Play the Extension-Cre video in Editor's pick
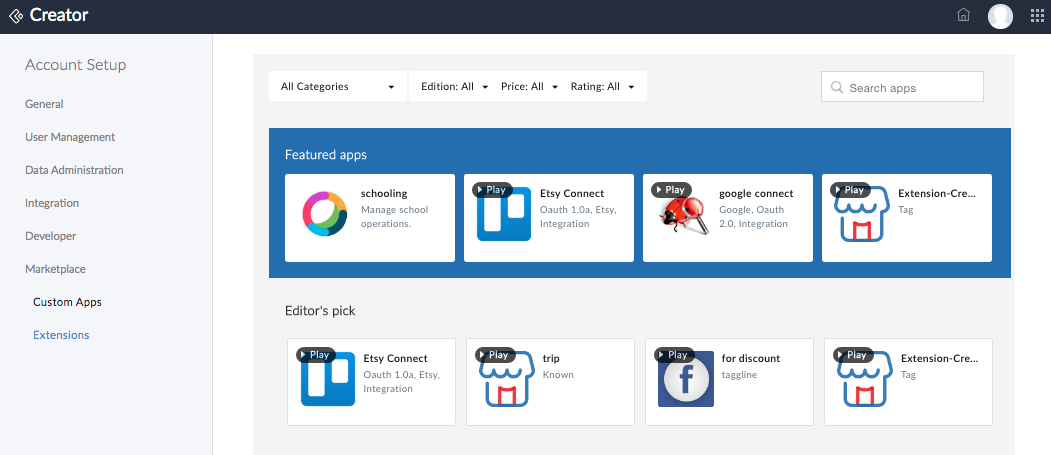The image size is (1051, 455). (853, 354)
